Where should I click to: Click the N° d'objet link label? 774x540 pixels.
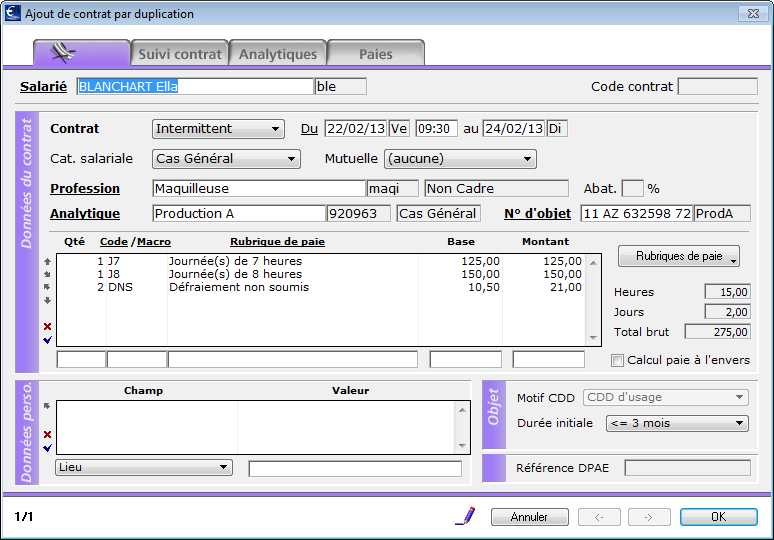coord(537,214)
